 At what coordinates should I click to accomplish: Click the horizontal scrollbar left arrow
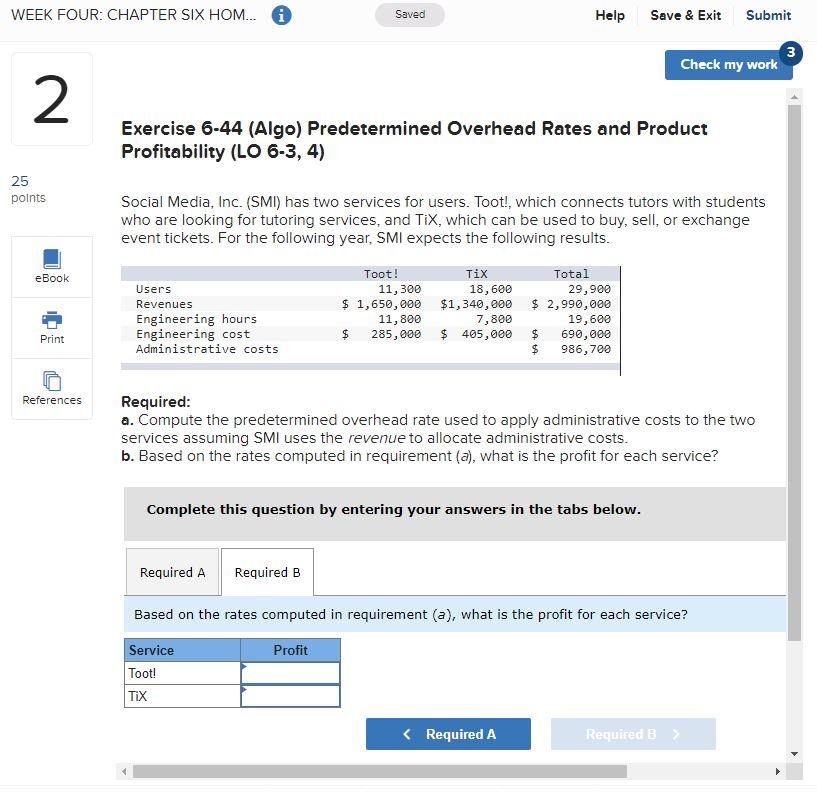pyautogui.click(x=124, y=771)
